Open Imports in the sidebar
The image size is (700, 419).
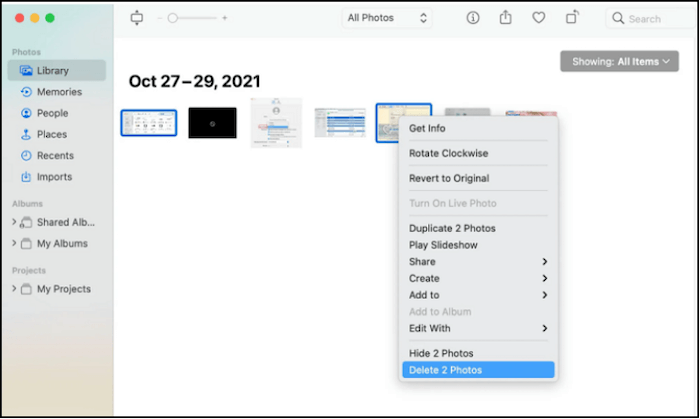[54, 177]
